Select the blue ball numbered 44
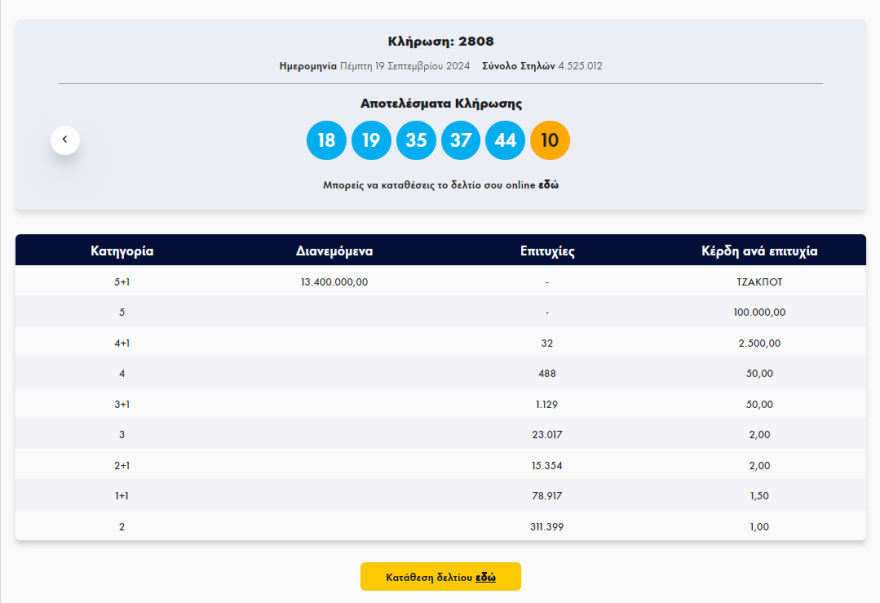The image size is (880, 603). (x=505, y=140)
